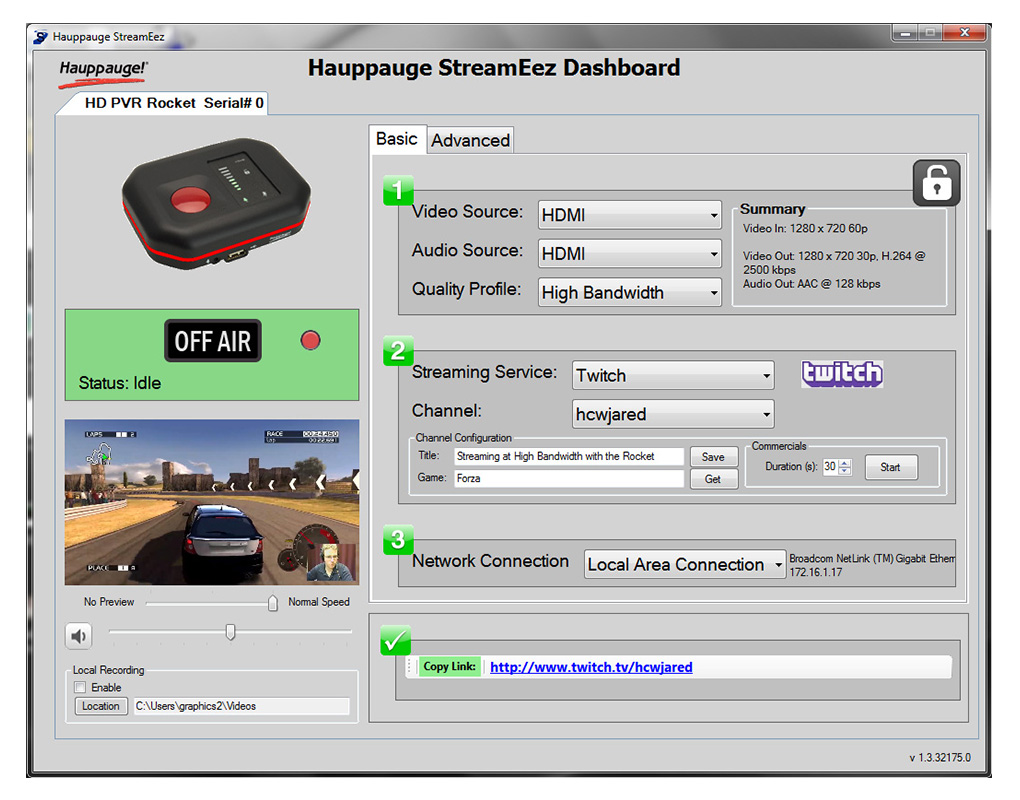Mute audio with the speaker icon
Image resolution: width=1020 pixels, height=800 pixels.
(79, 636)
